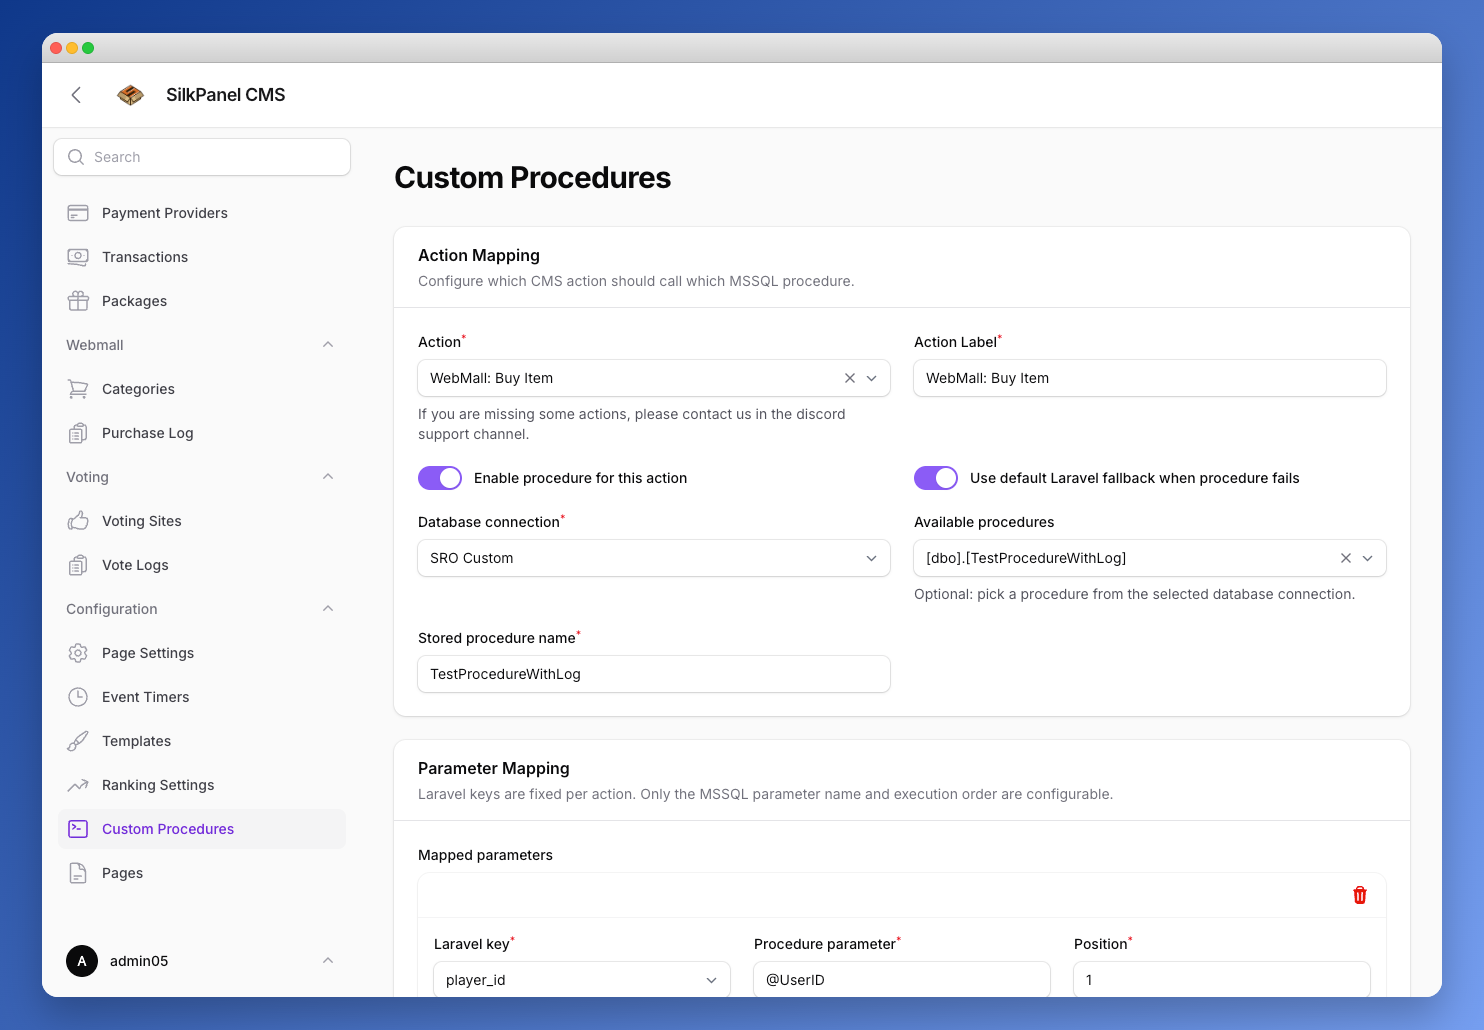Open the Action dropdown

(872, 378)
